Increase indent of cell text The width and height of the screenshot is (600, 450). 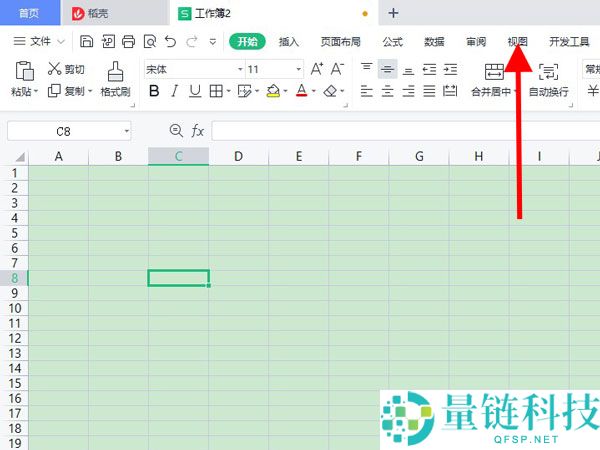[x=450, y=70]
